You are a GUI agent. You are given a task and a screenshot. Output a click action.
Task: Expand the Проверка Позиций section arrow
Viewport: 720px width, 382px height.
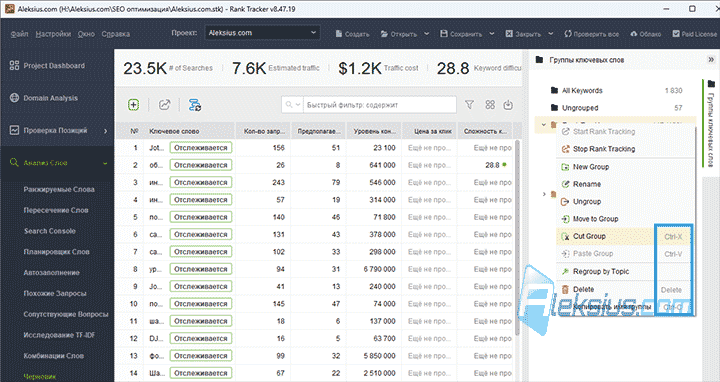(x=105, y=131)
